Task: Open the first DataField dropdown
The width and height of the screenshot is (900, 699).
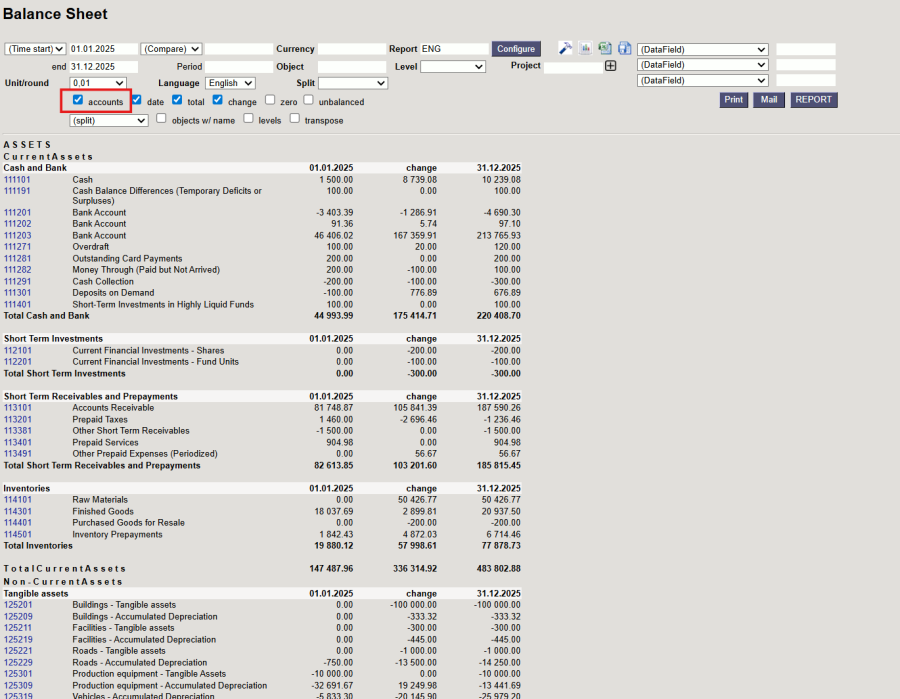Action: pos(702,49)
